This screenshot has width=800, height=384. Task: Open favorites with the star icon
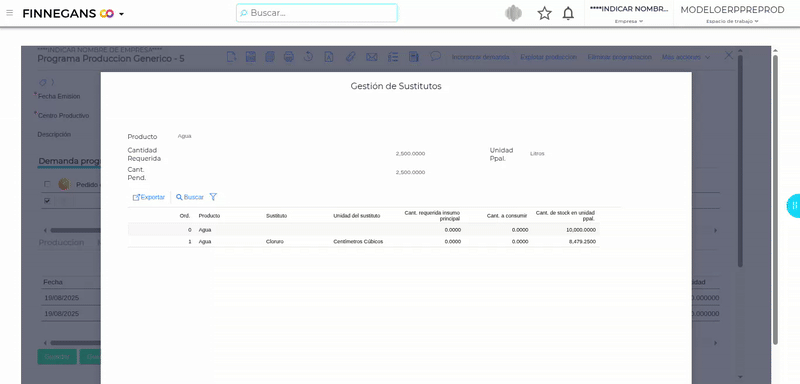tap(544, 13)
